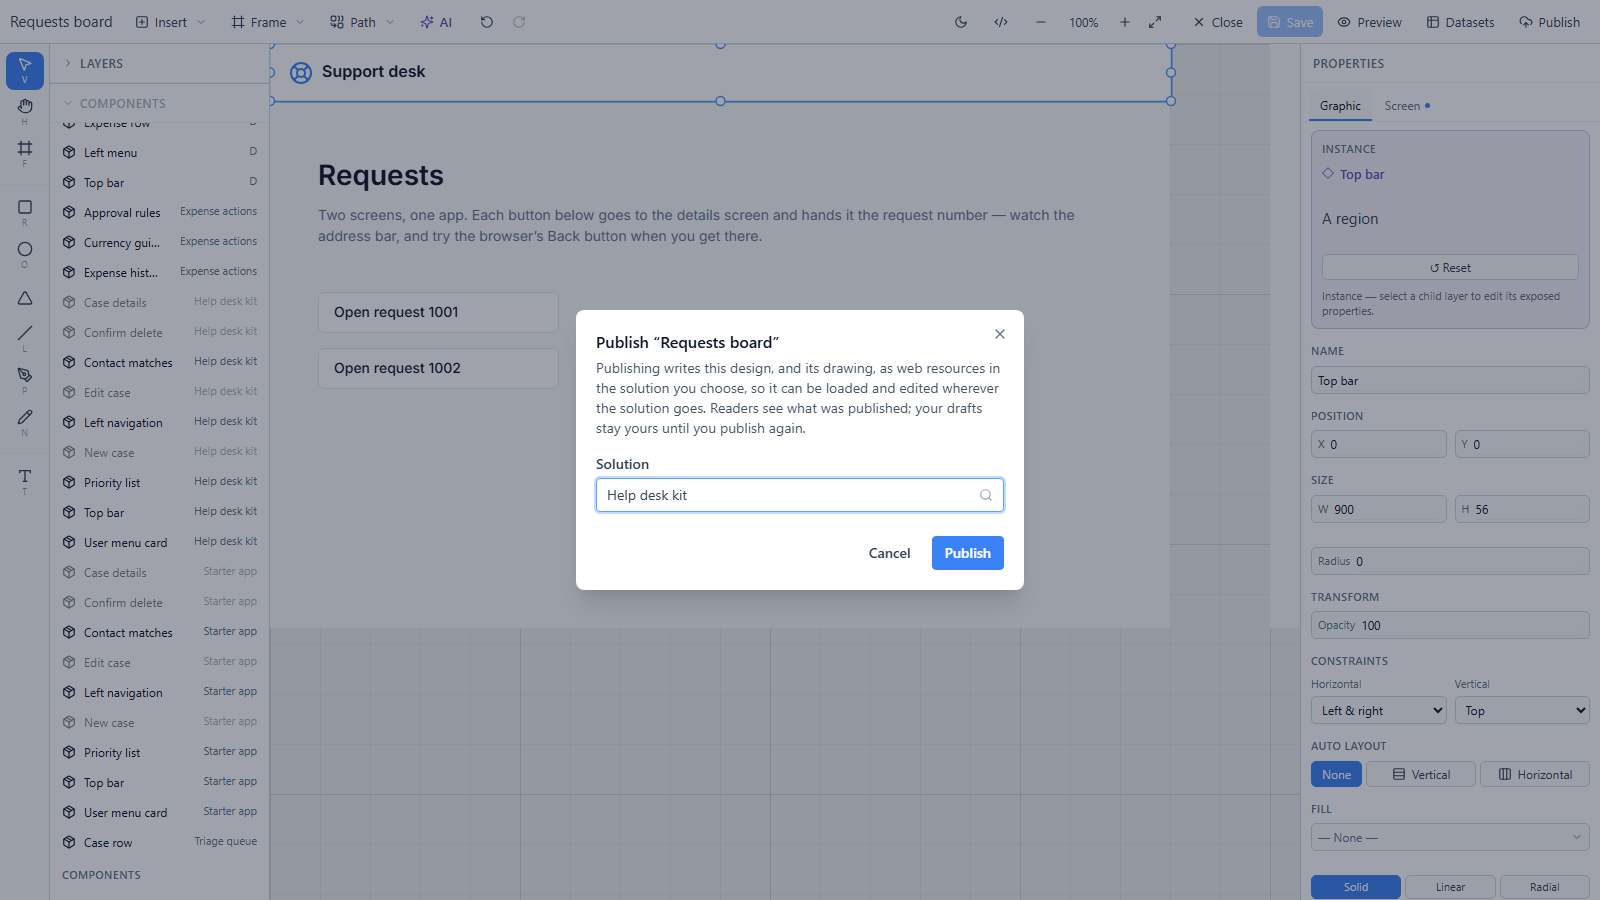Click the Save button
Screen dimensions: 1600x900
(1290, 22)
